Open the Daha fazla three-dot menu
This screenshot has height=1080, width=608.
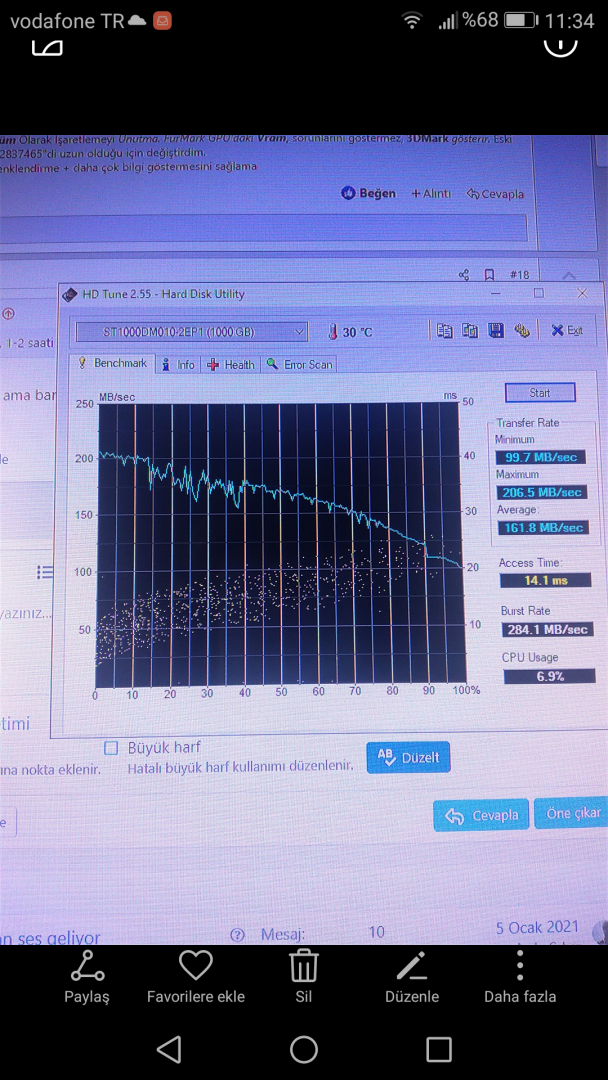click(x=520, y=966)
